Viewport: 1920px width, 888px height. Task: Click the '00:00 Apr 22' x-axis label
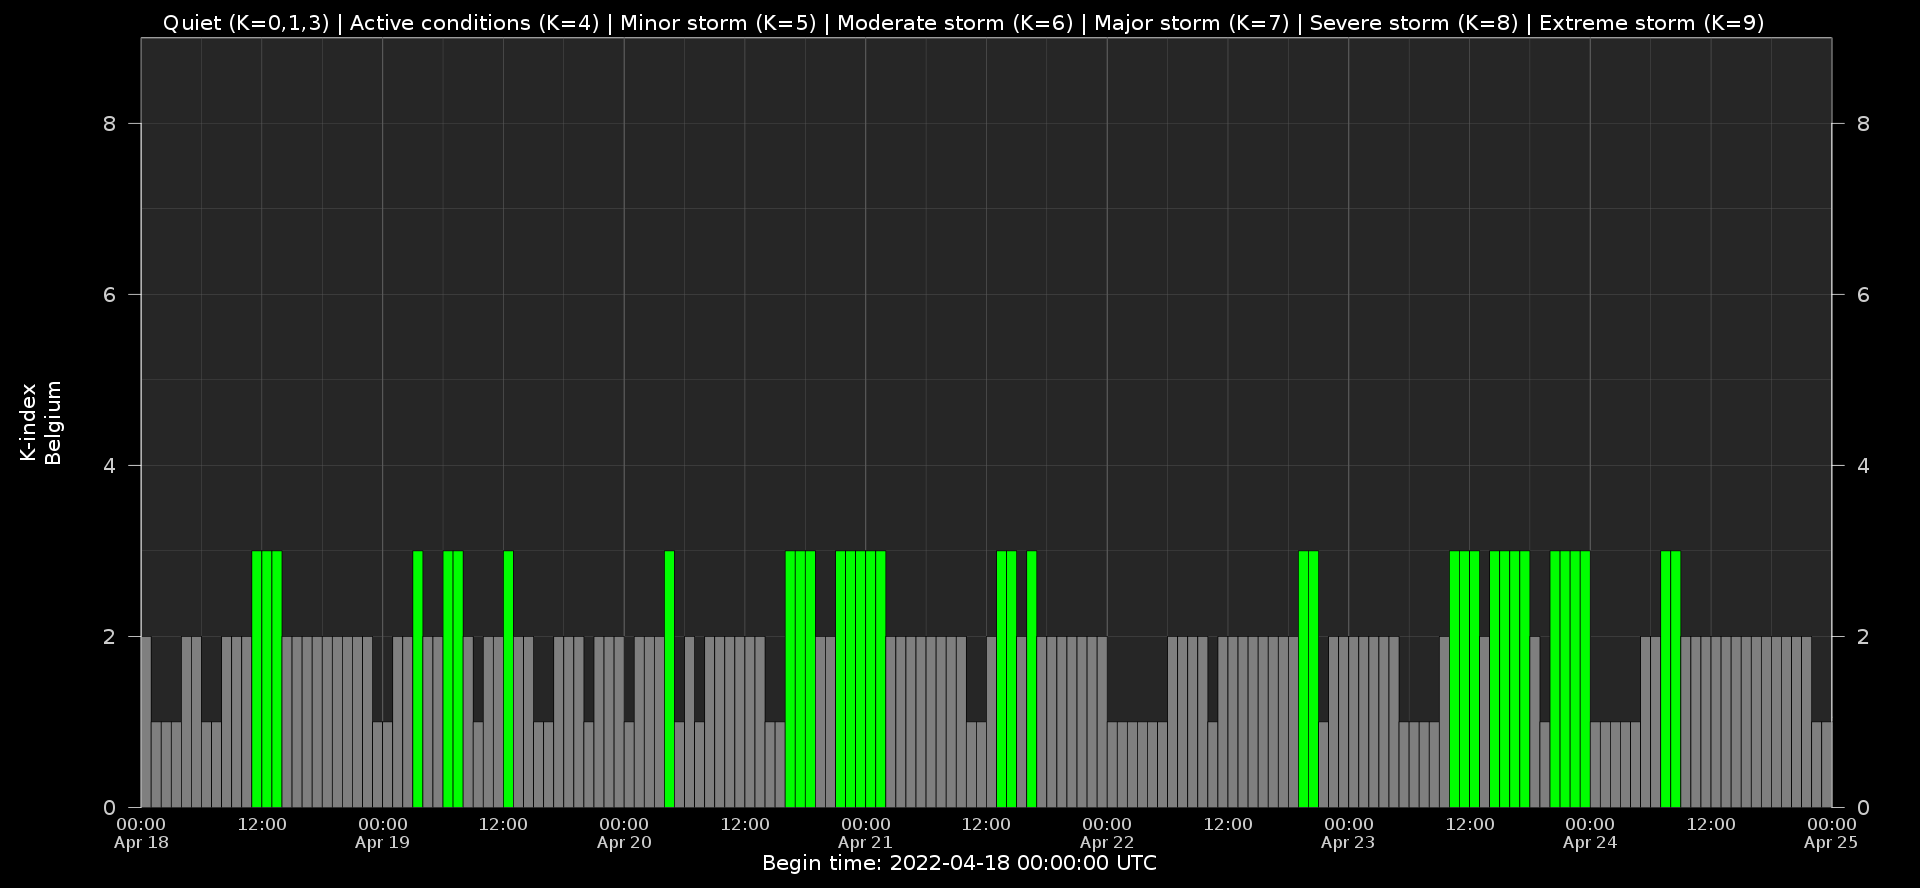[1107, 833]
